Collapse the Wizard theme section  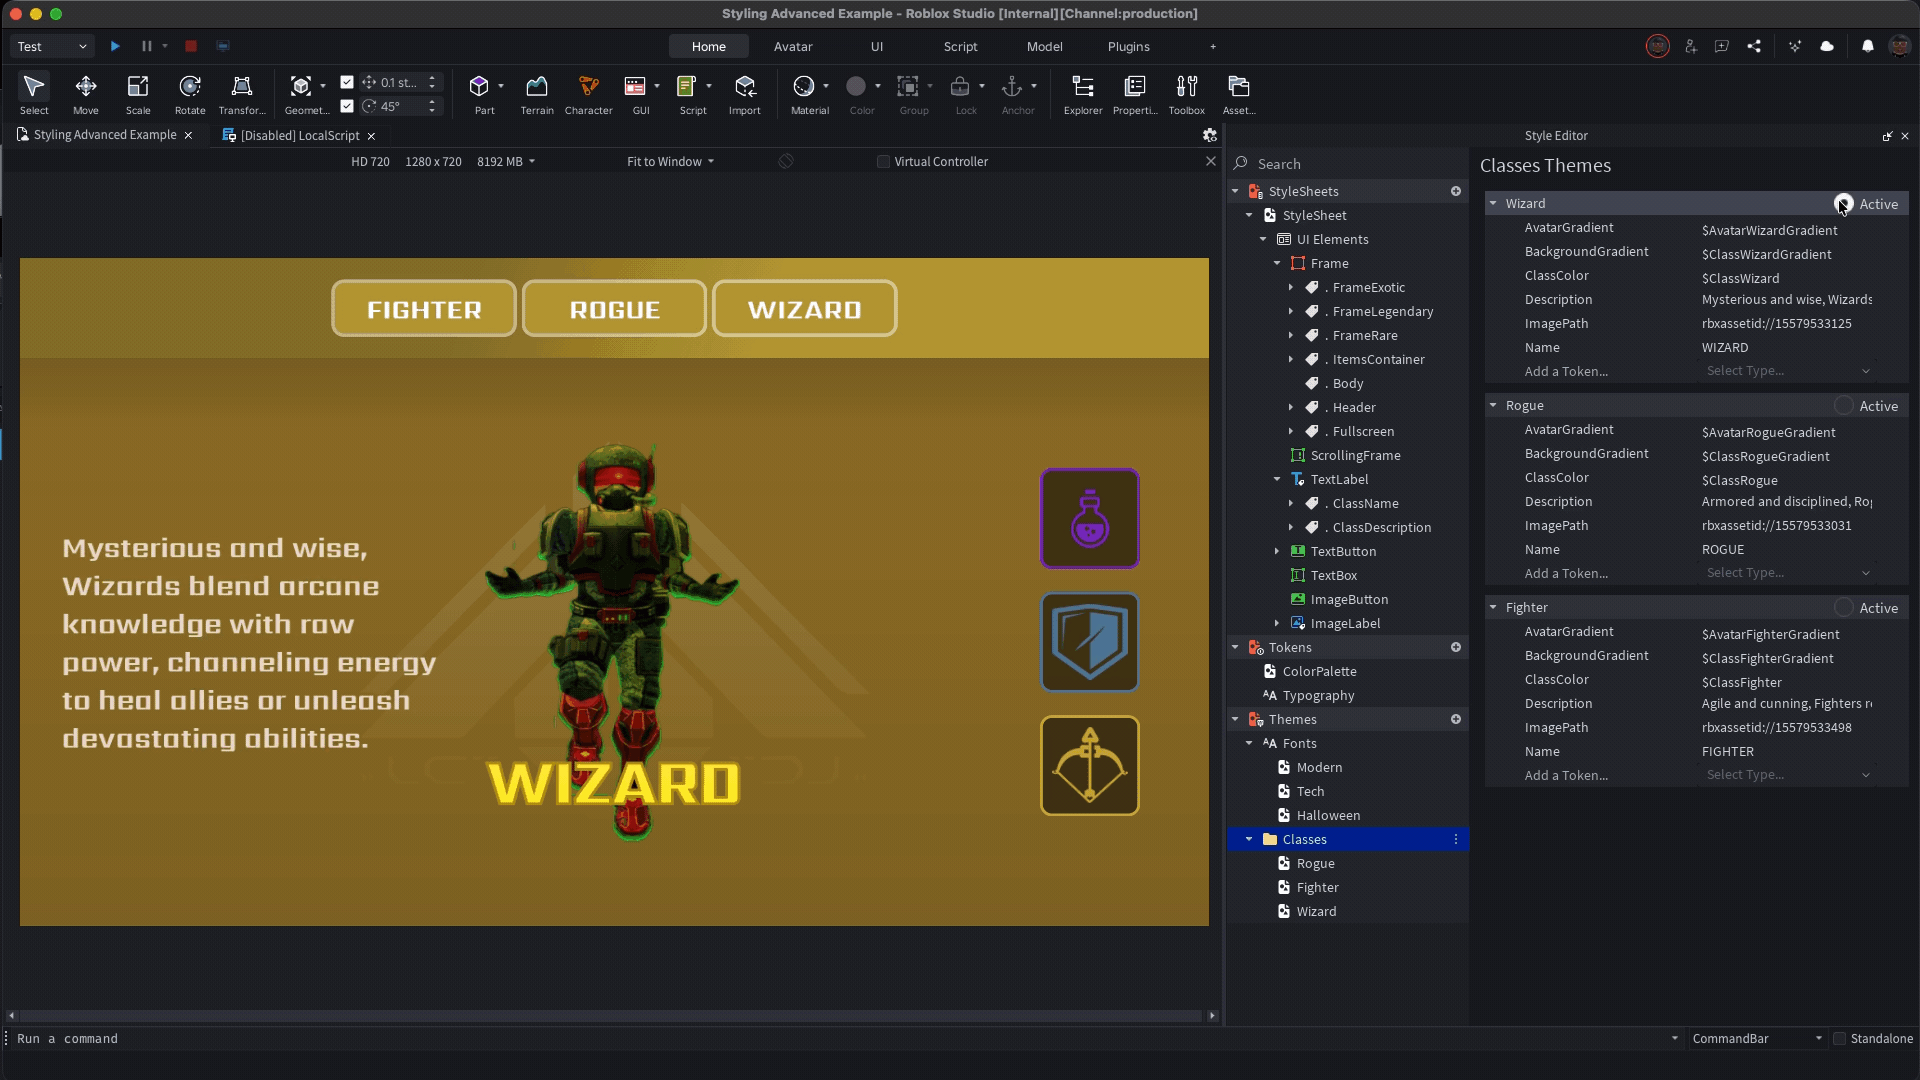click(1493, 204)
